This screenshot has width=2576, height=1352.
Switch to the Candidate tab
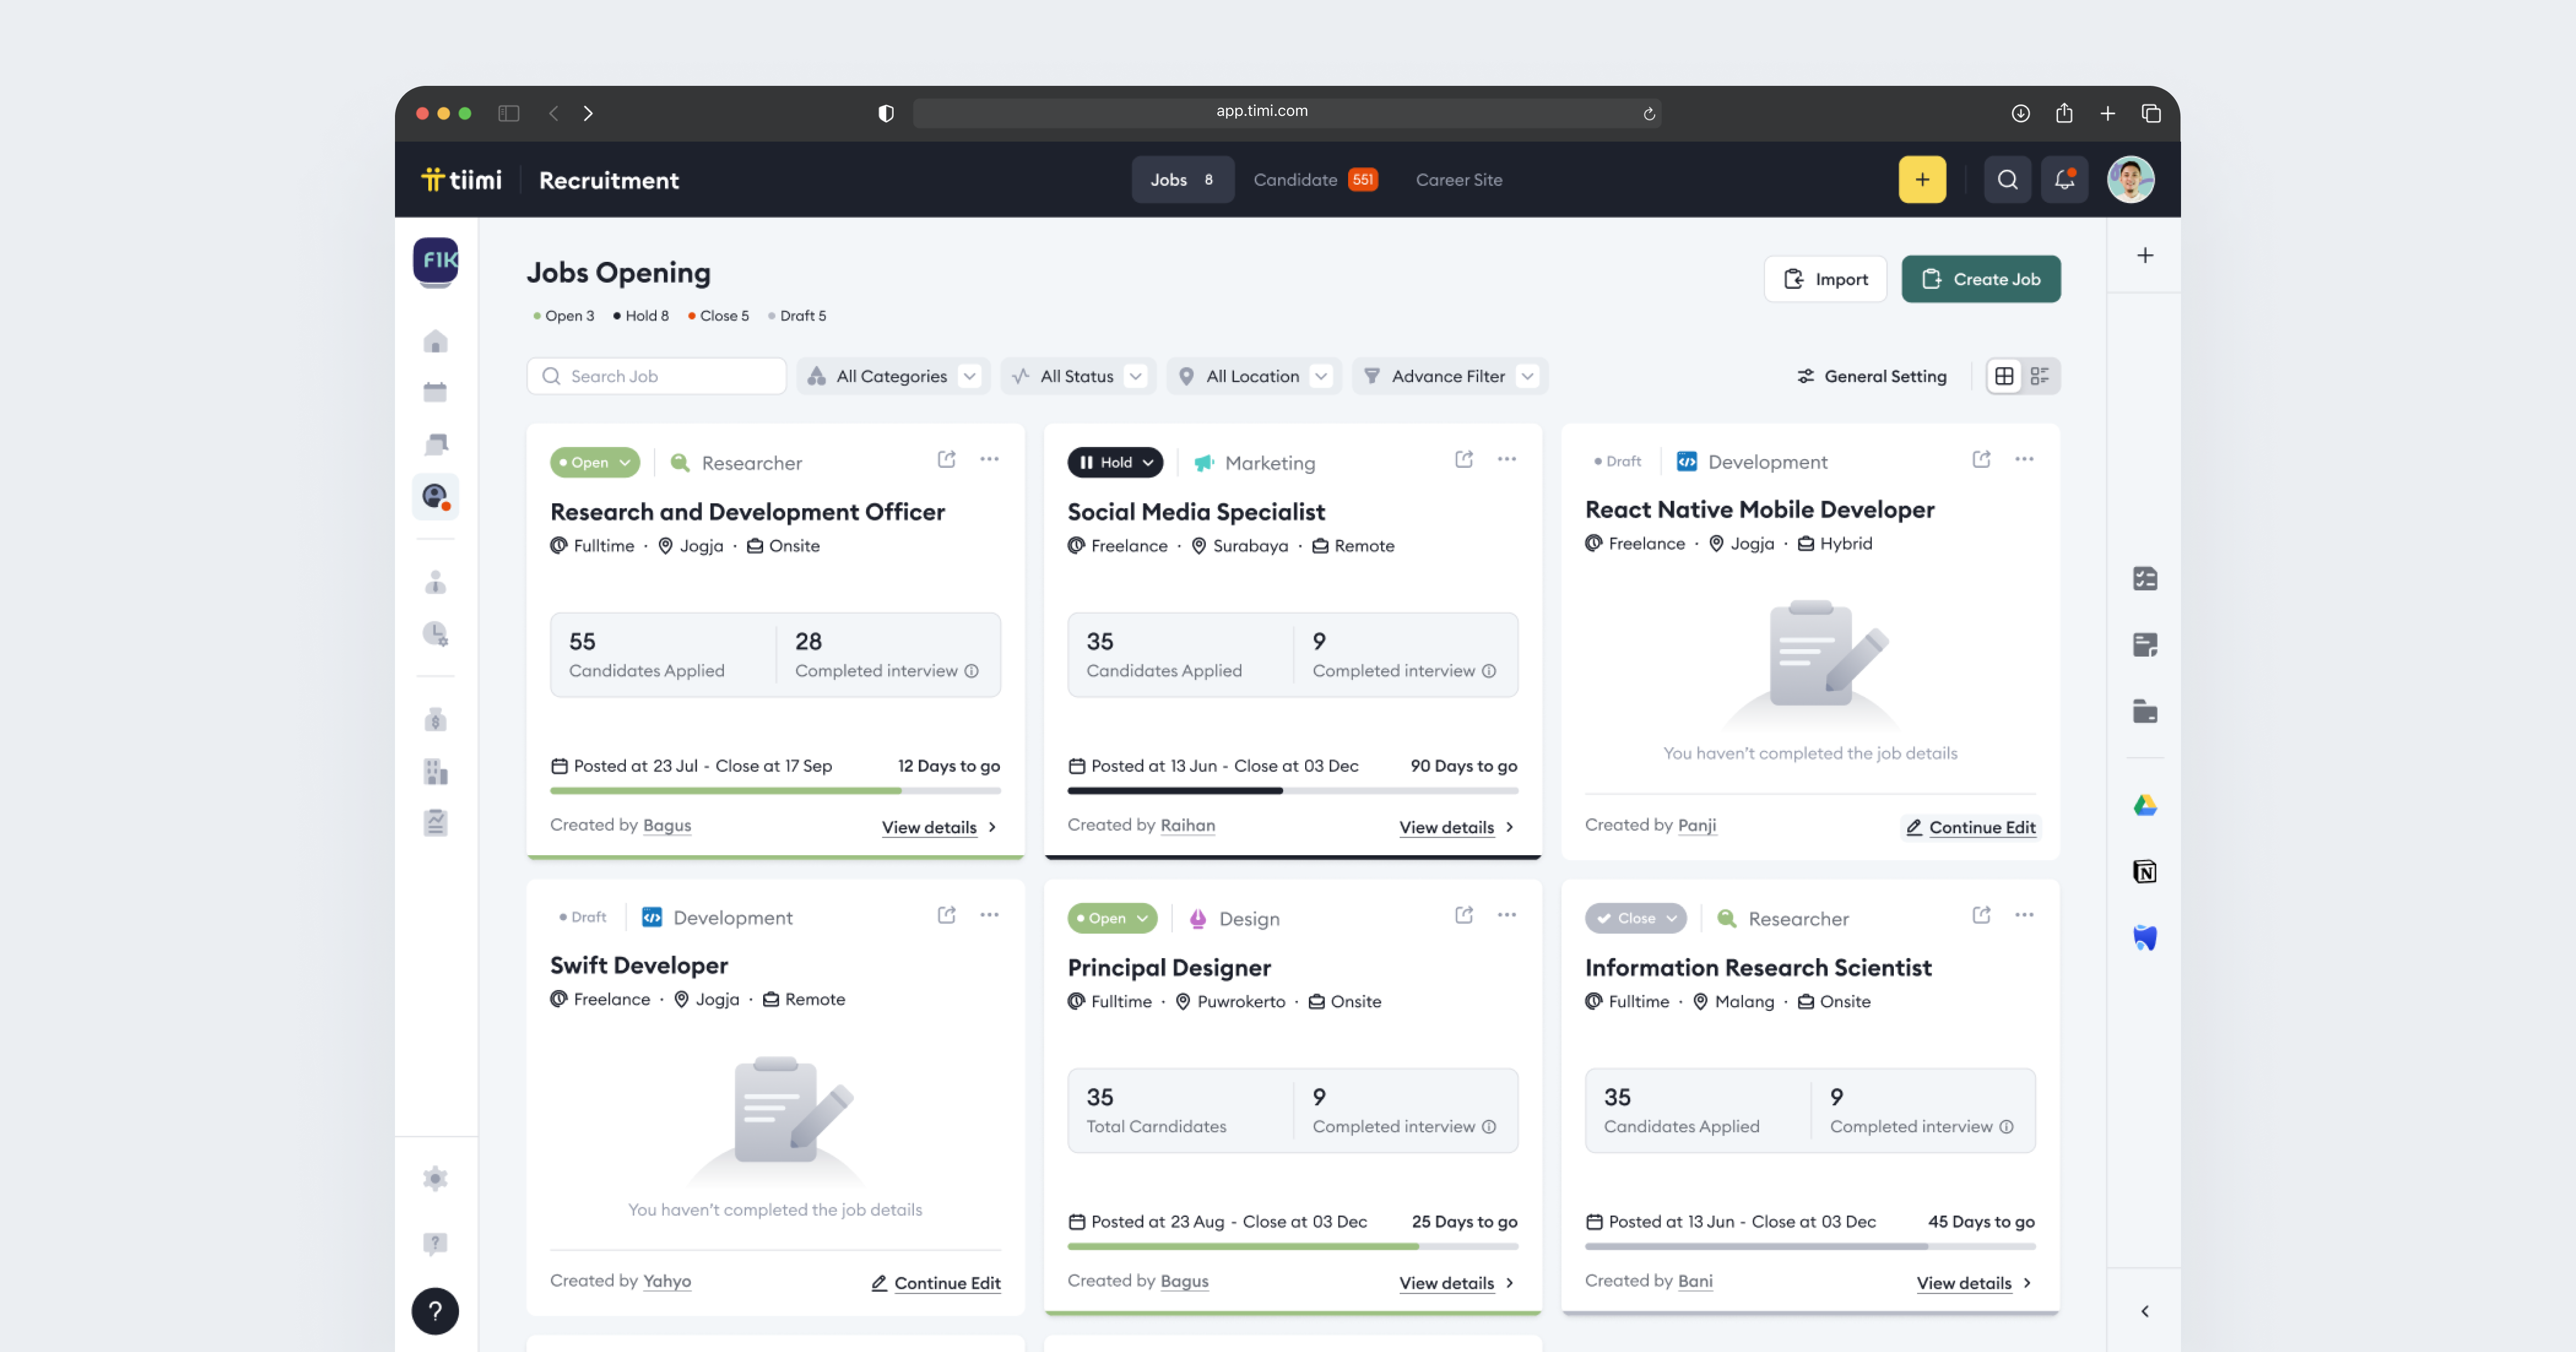tap(1295, 179)
